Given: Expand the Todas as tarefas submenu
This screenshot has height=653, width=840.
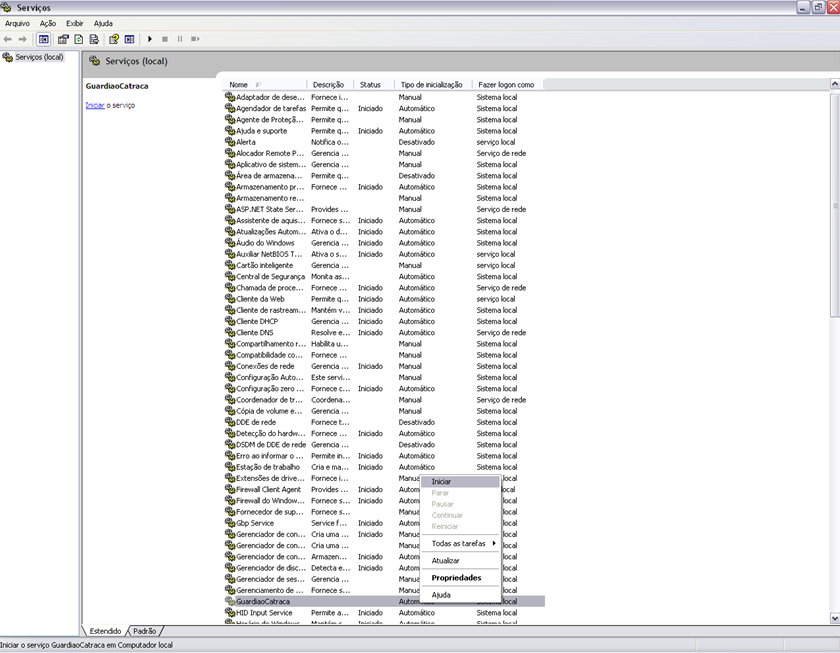Looking at the screenshot, I should click(460, 543).
